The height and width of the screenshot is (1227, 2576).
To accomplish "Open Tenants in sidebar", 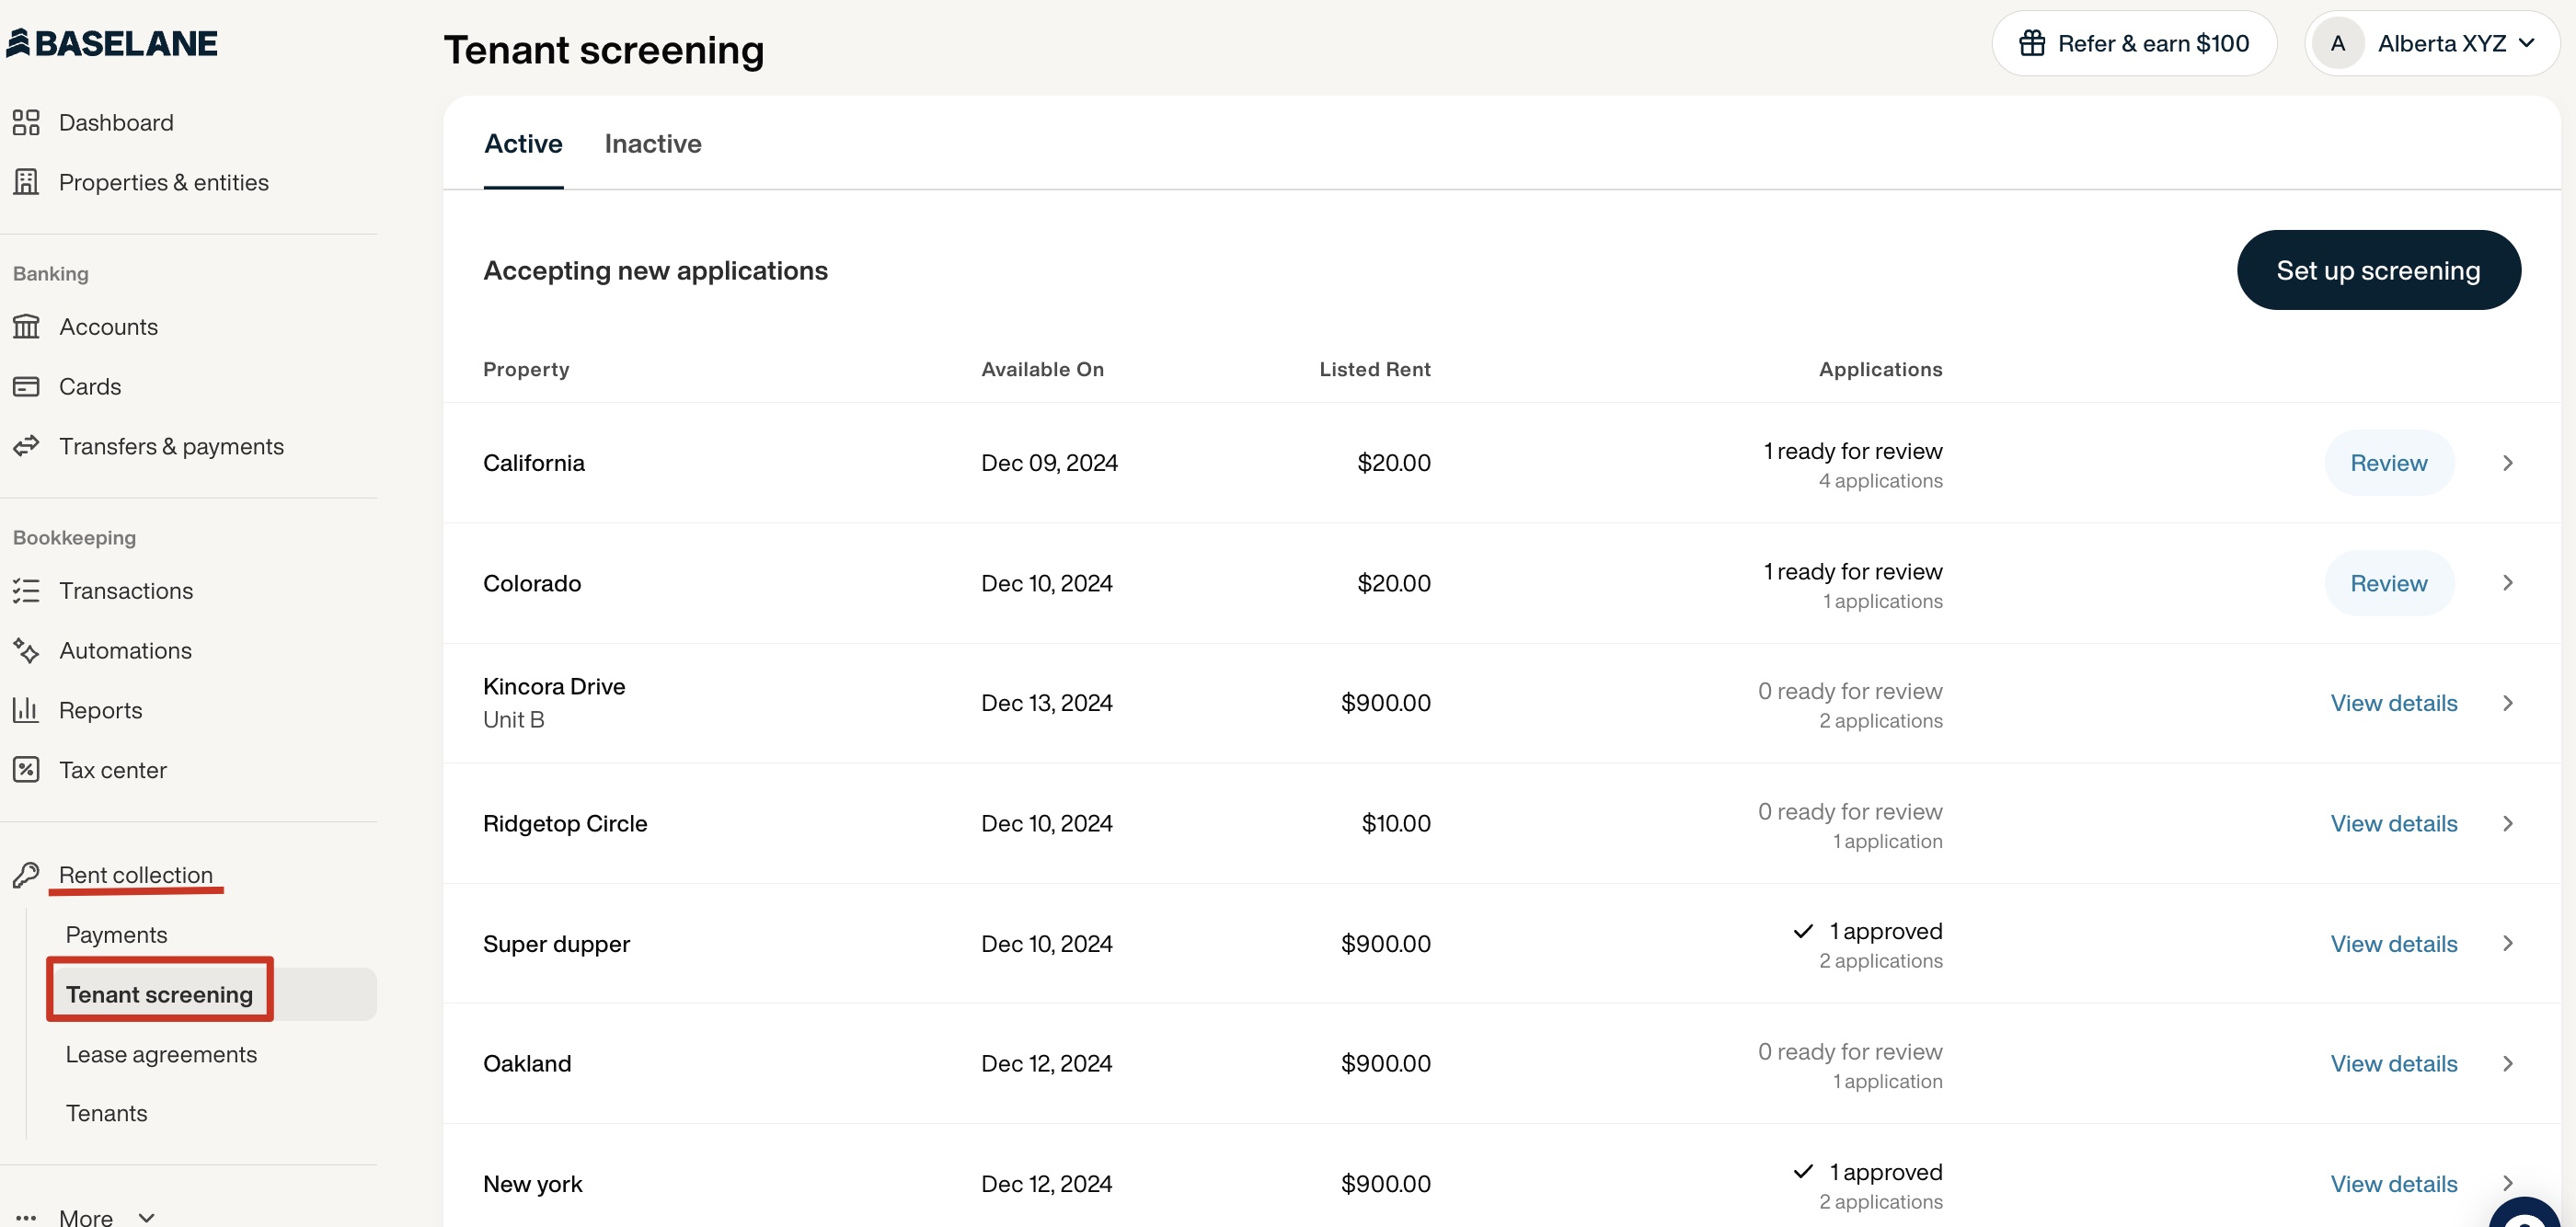I will [x=106, y=1112].
